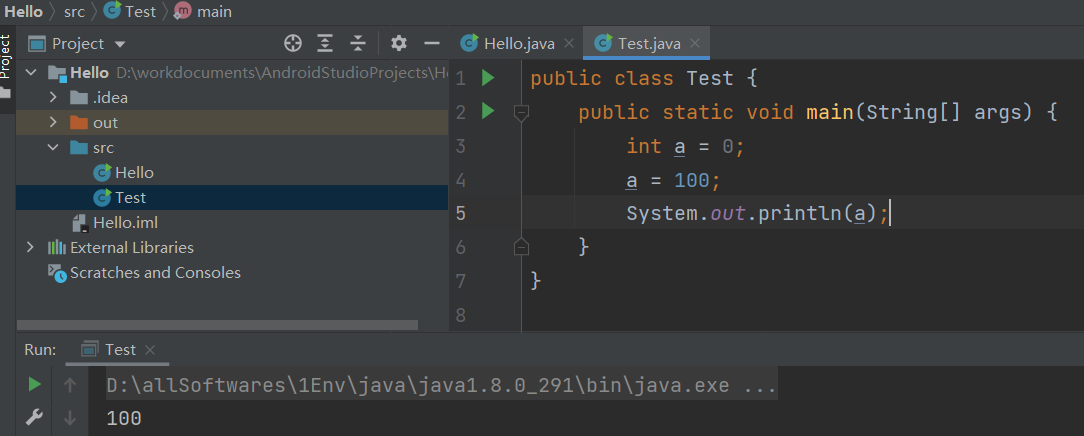Place cursor on 'a = 100;' line
1084x436 pixels.
click(x=673, y=180)
